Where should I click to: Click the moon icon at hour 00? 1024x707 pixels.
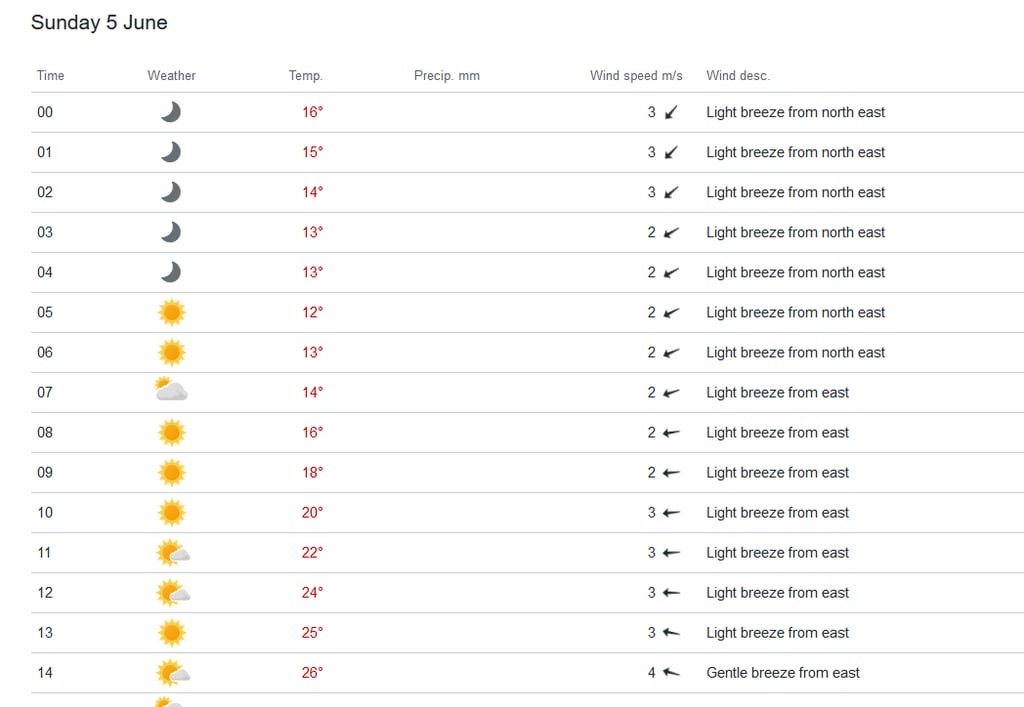pos(171,112)
